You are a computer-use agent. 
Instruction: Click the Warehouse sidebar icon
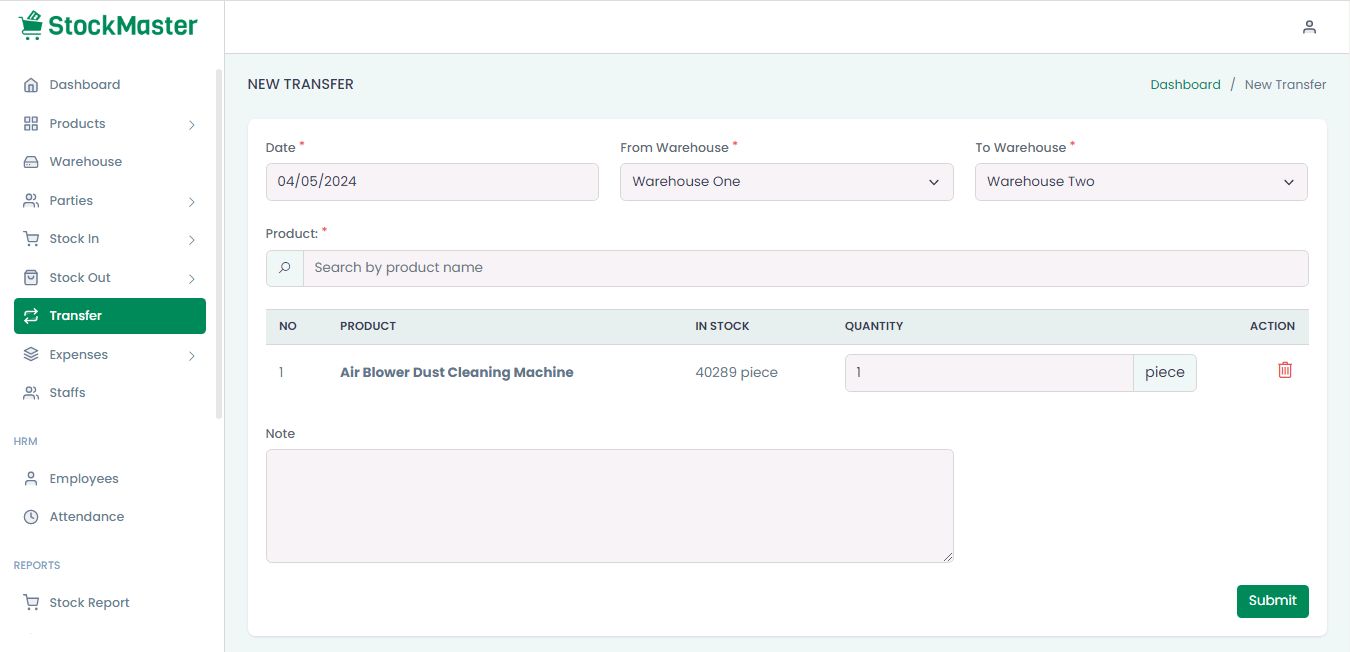click(31, 162)
